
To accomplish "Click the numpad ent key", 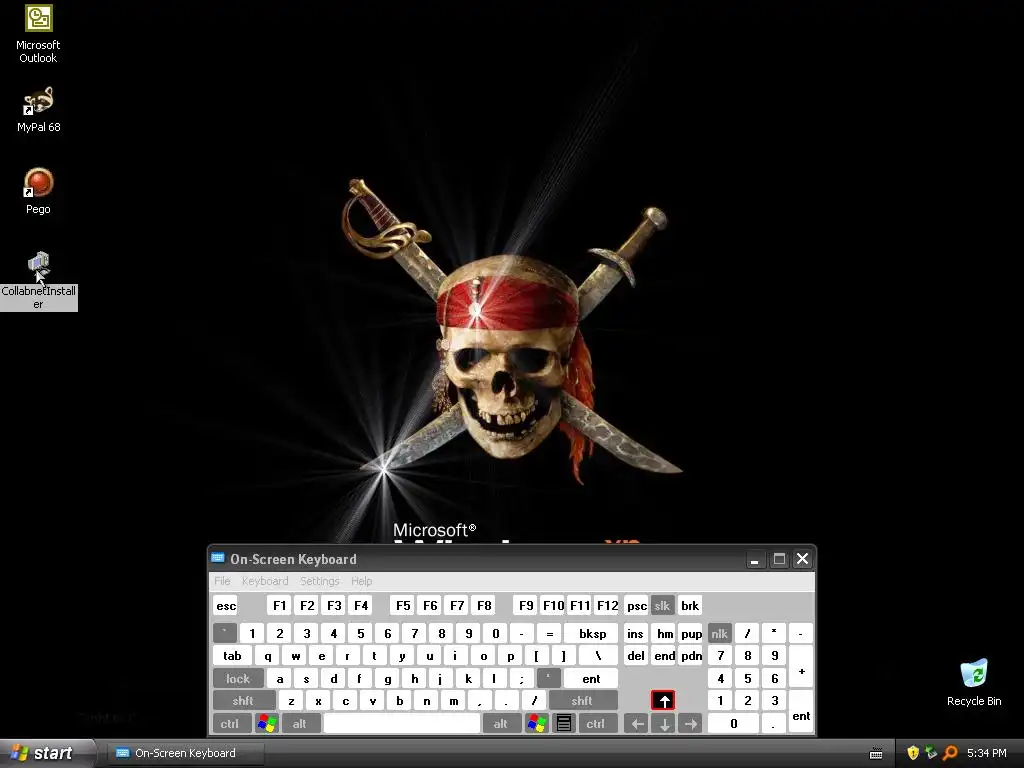I will click(x=801, y=712).
